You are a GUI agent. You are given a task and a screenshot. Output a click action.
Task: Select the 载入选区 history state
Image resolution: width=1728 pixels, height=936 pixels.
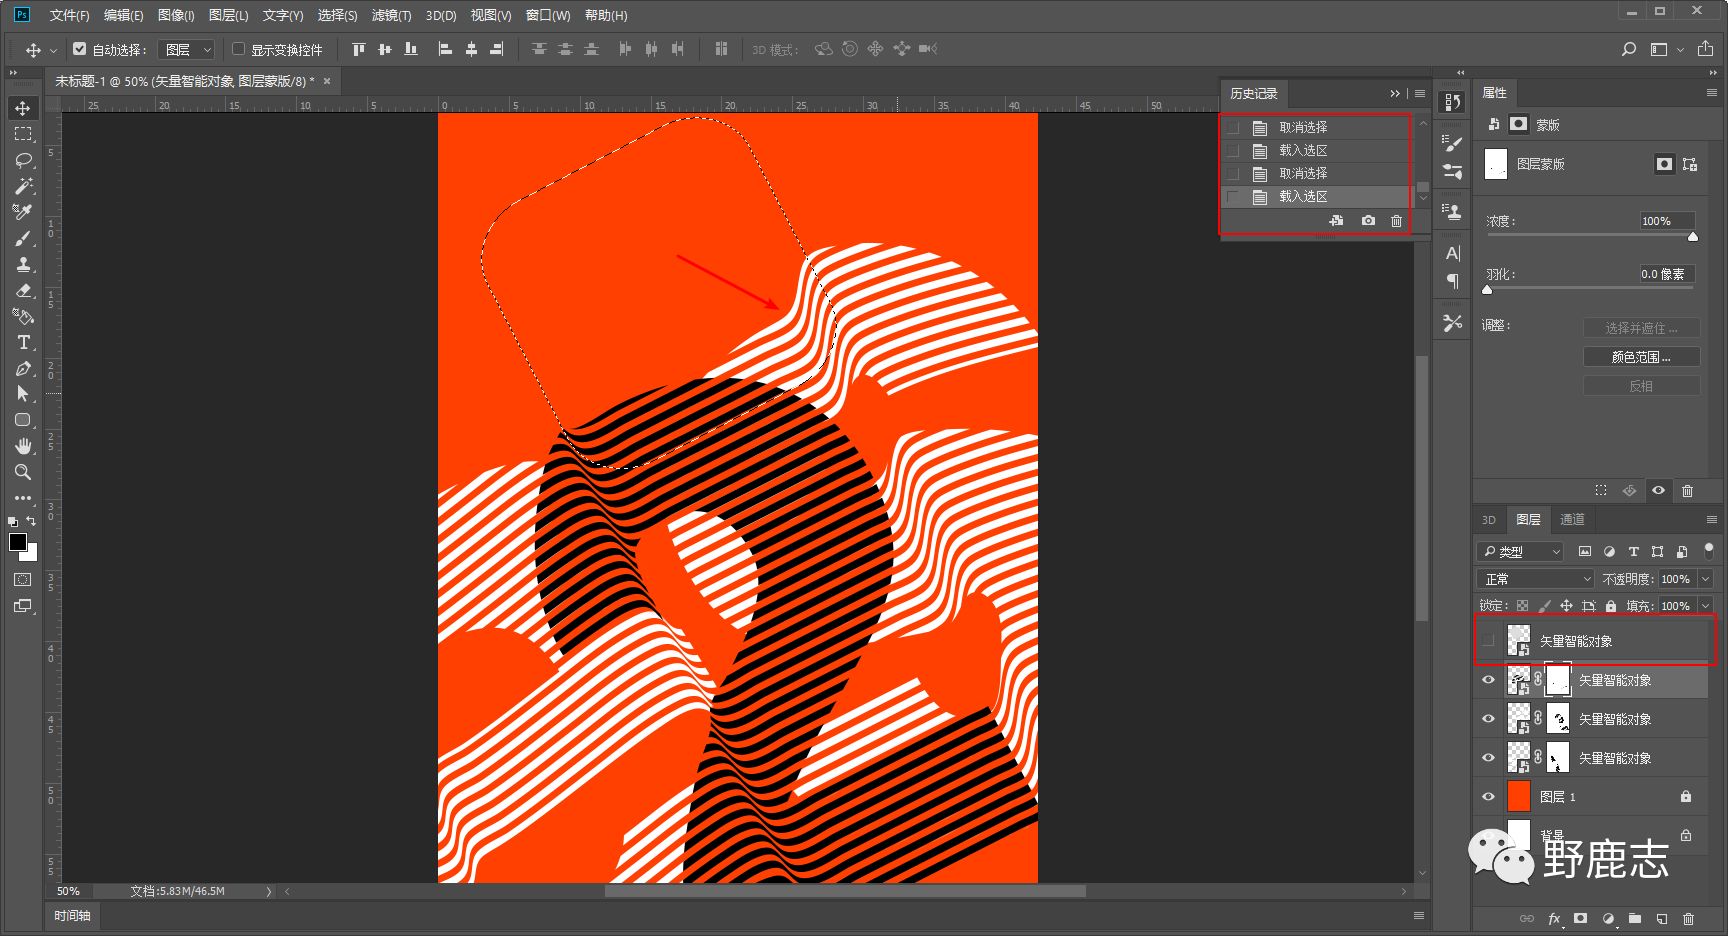[1303, 197]
